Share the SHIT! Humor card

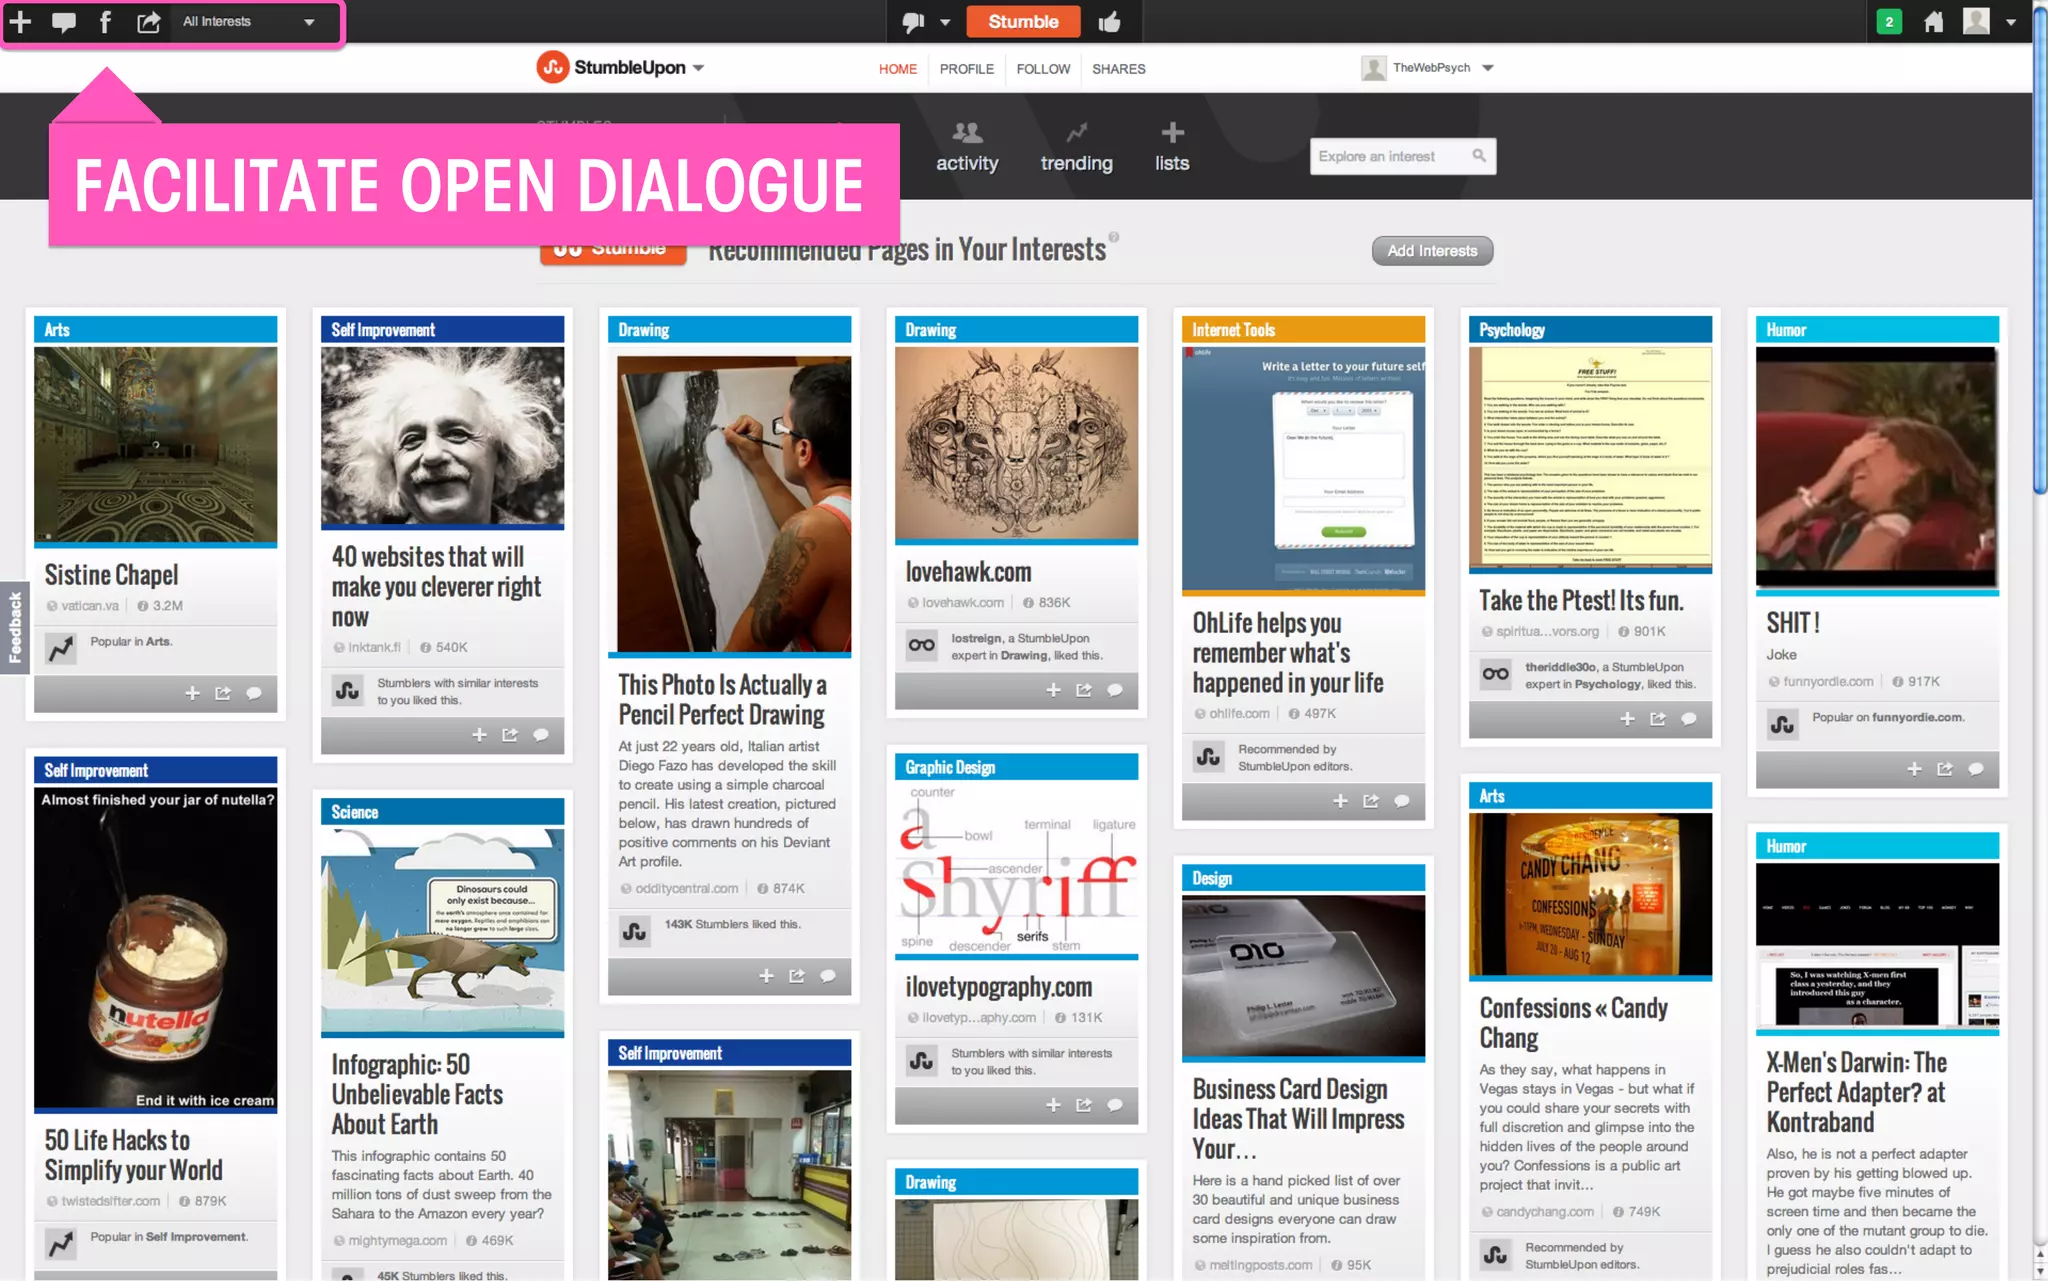pos(1945,769)
